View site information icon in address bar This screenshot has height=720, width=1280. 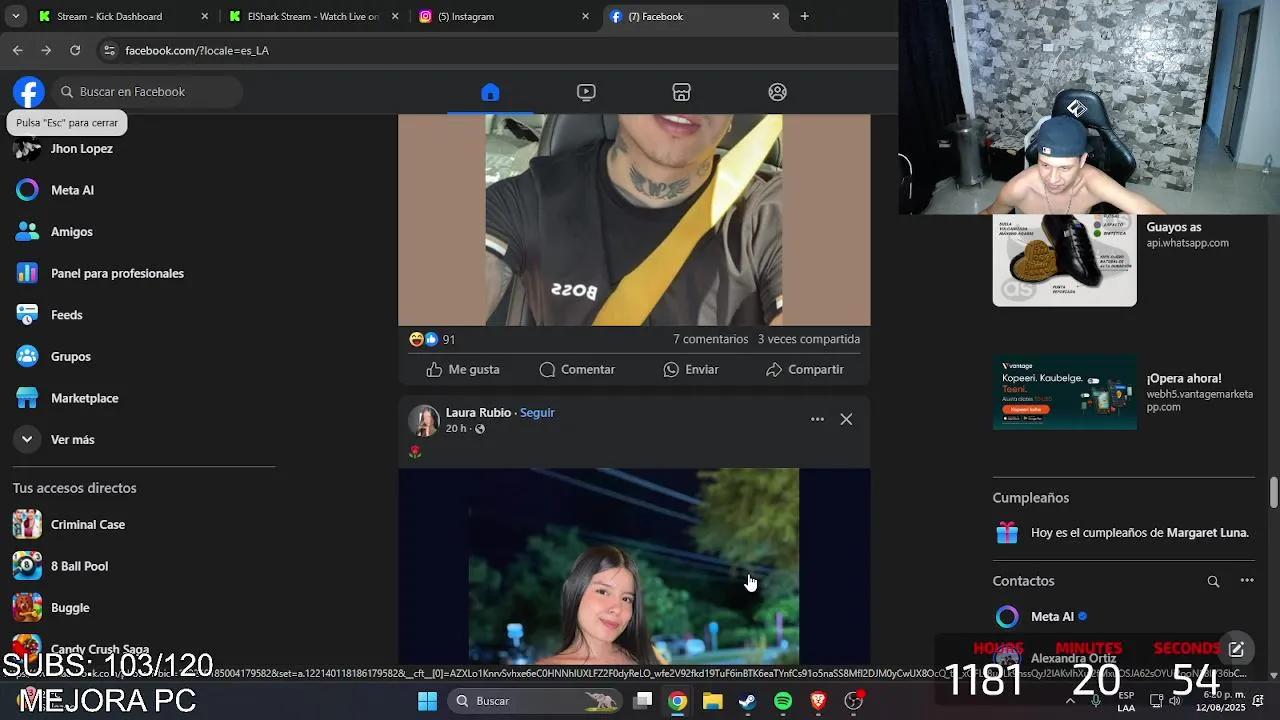pos(110,50)
